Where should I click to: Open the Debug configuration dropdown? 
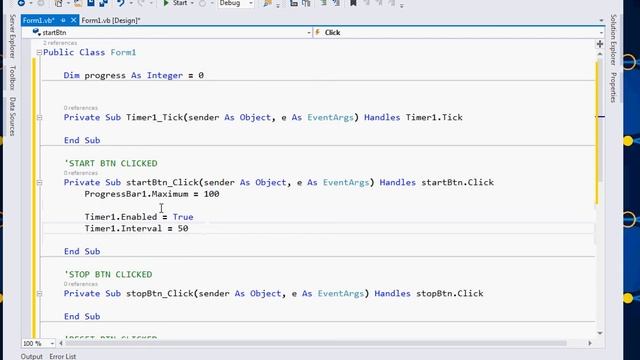pyautogui.click(x=236, y=3)
